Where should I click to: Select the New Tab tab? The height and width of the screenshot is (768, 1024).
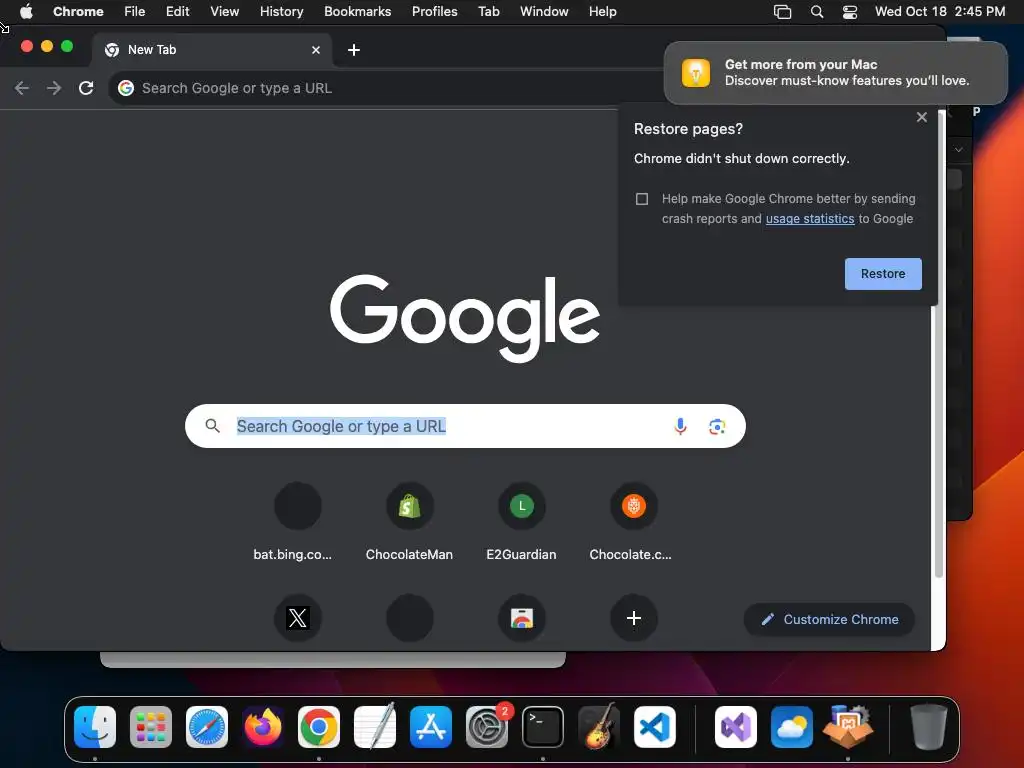coord(212,50)
